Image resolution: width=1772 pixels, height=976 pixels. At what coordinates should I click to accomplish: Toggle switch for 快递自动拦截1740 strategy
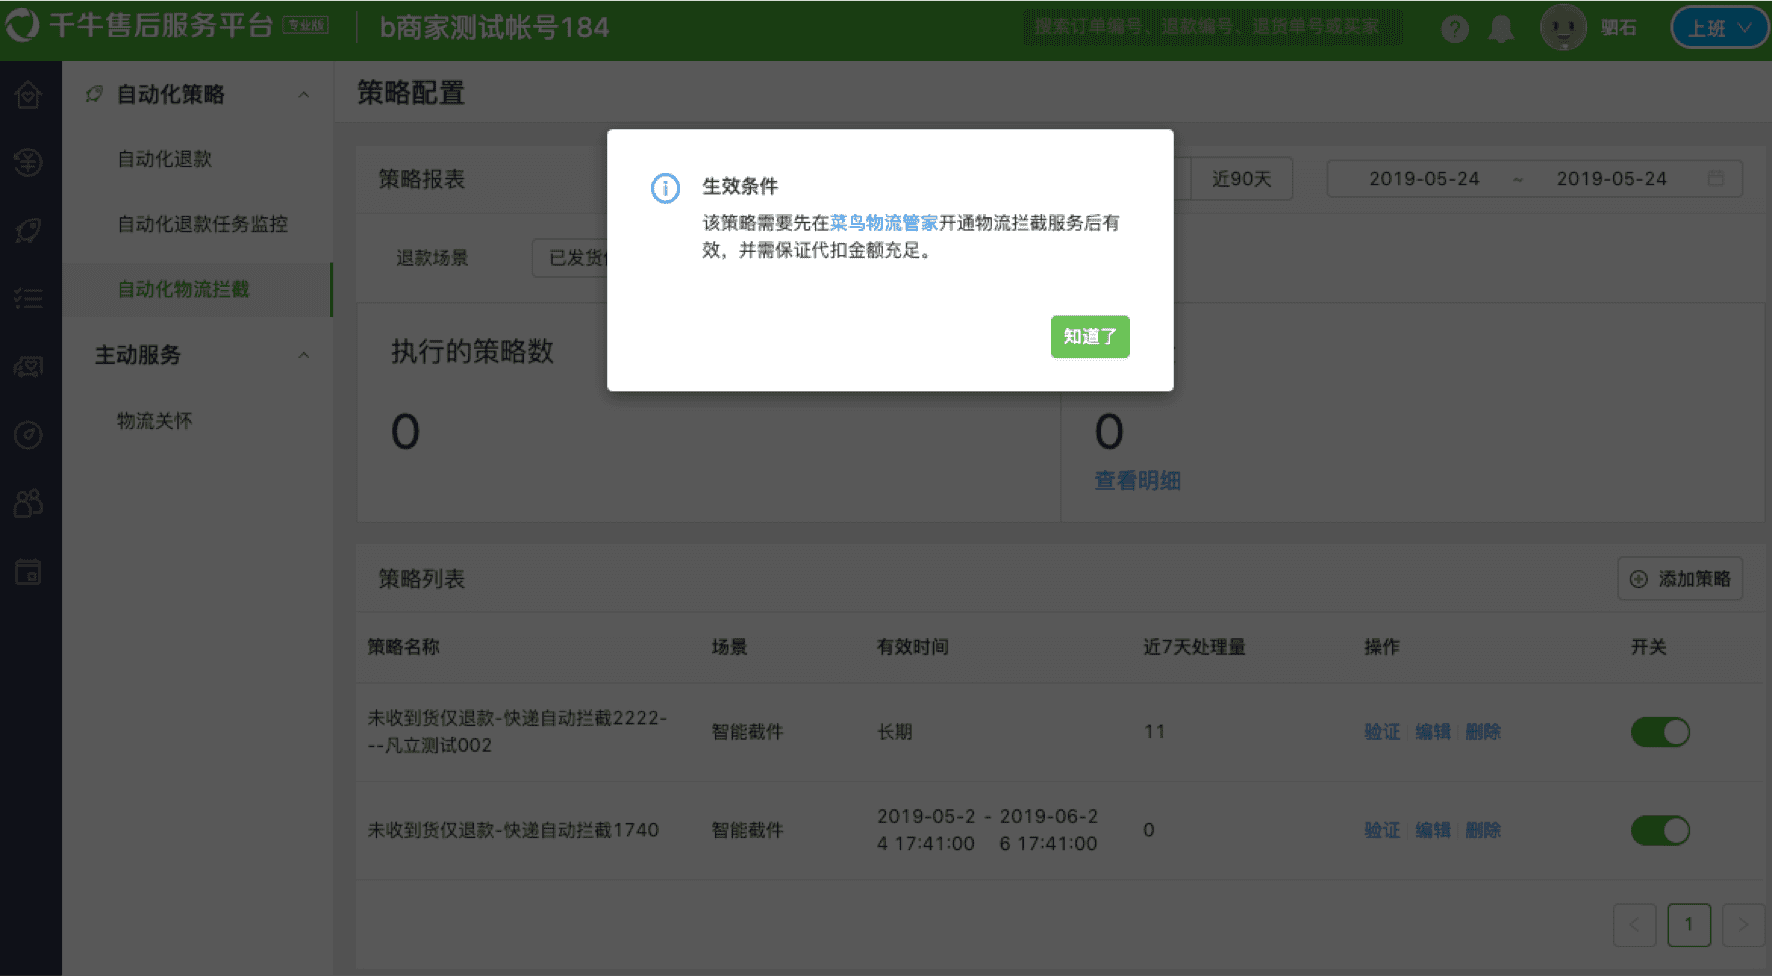(1660, 830)
